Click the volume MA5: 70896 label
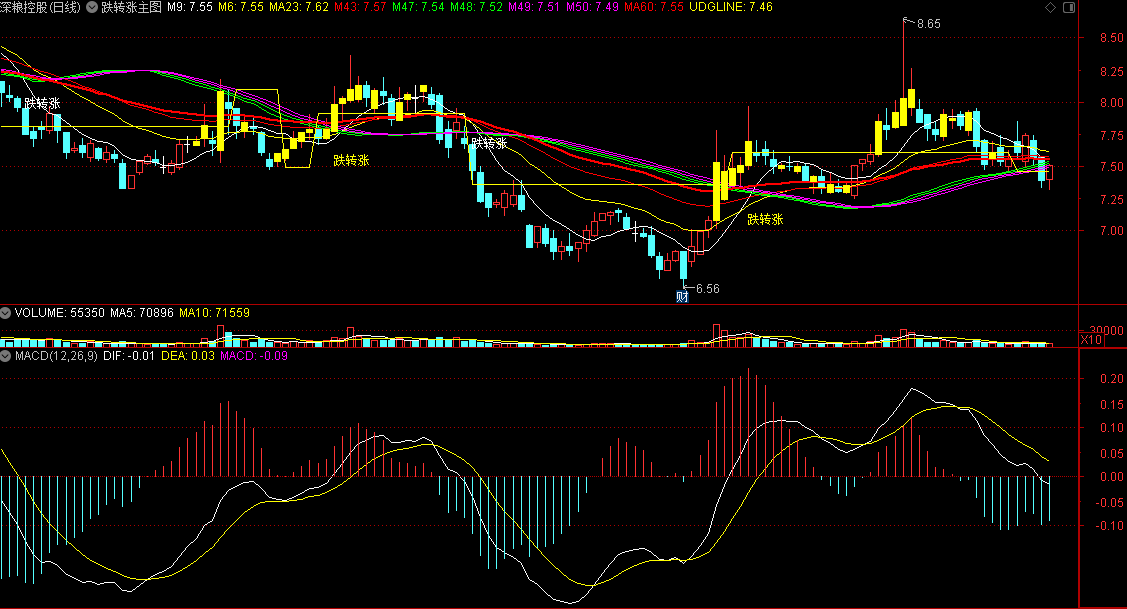 click(x=142, y=313)
